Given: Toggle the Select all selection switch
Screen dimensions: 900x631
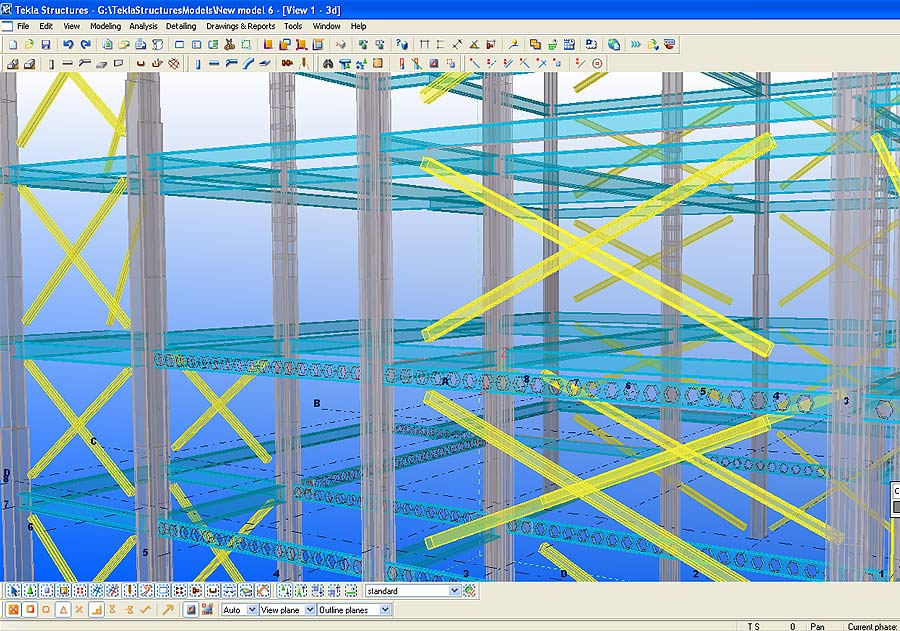Looking at the screenshot, I should tap(11, 591).
